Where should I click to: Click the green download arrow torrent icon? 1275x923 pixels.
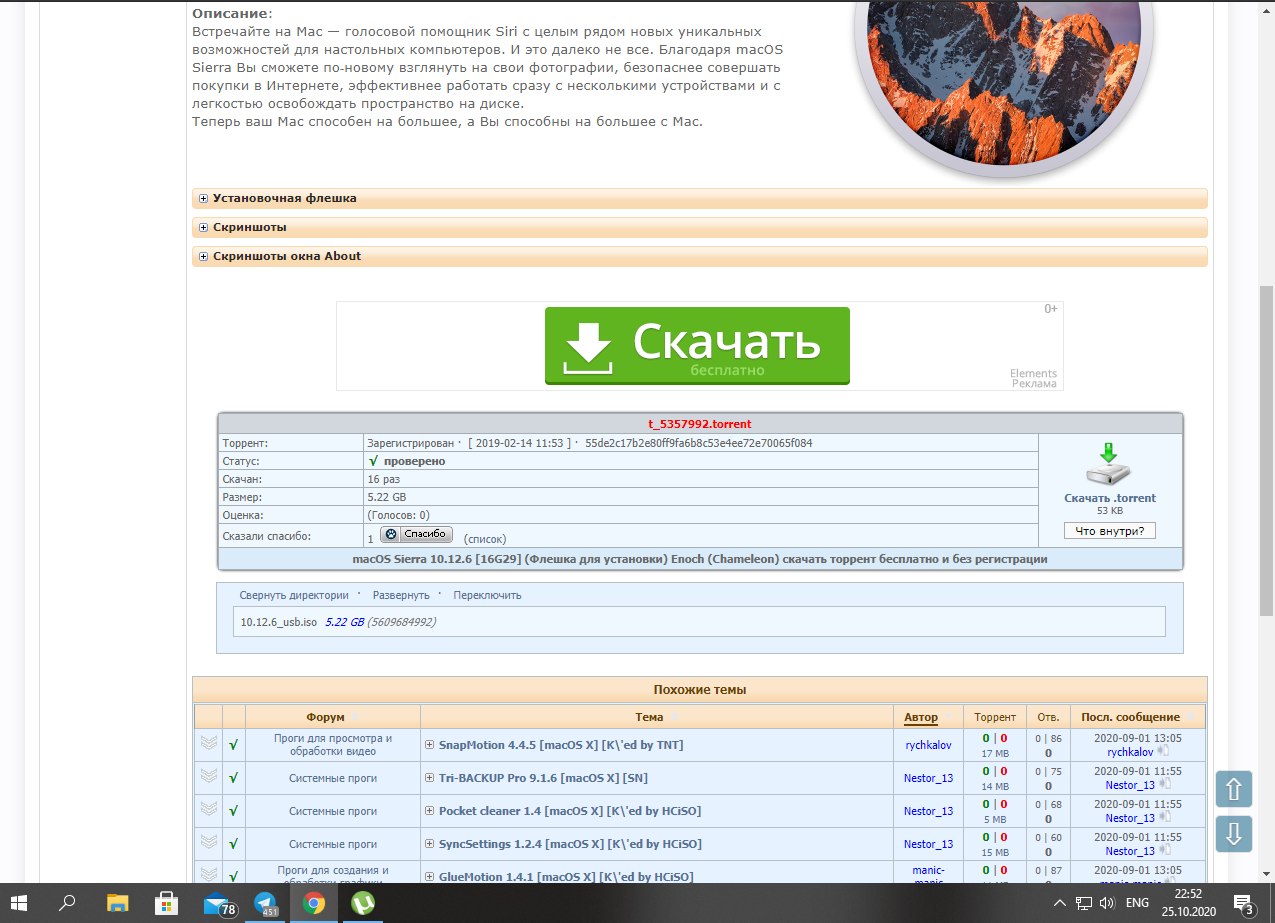click(1109, 464)
